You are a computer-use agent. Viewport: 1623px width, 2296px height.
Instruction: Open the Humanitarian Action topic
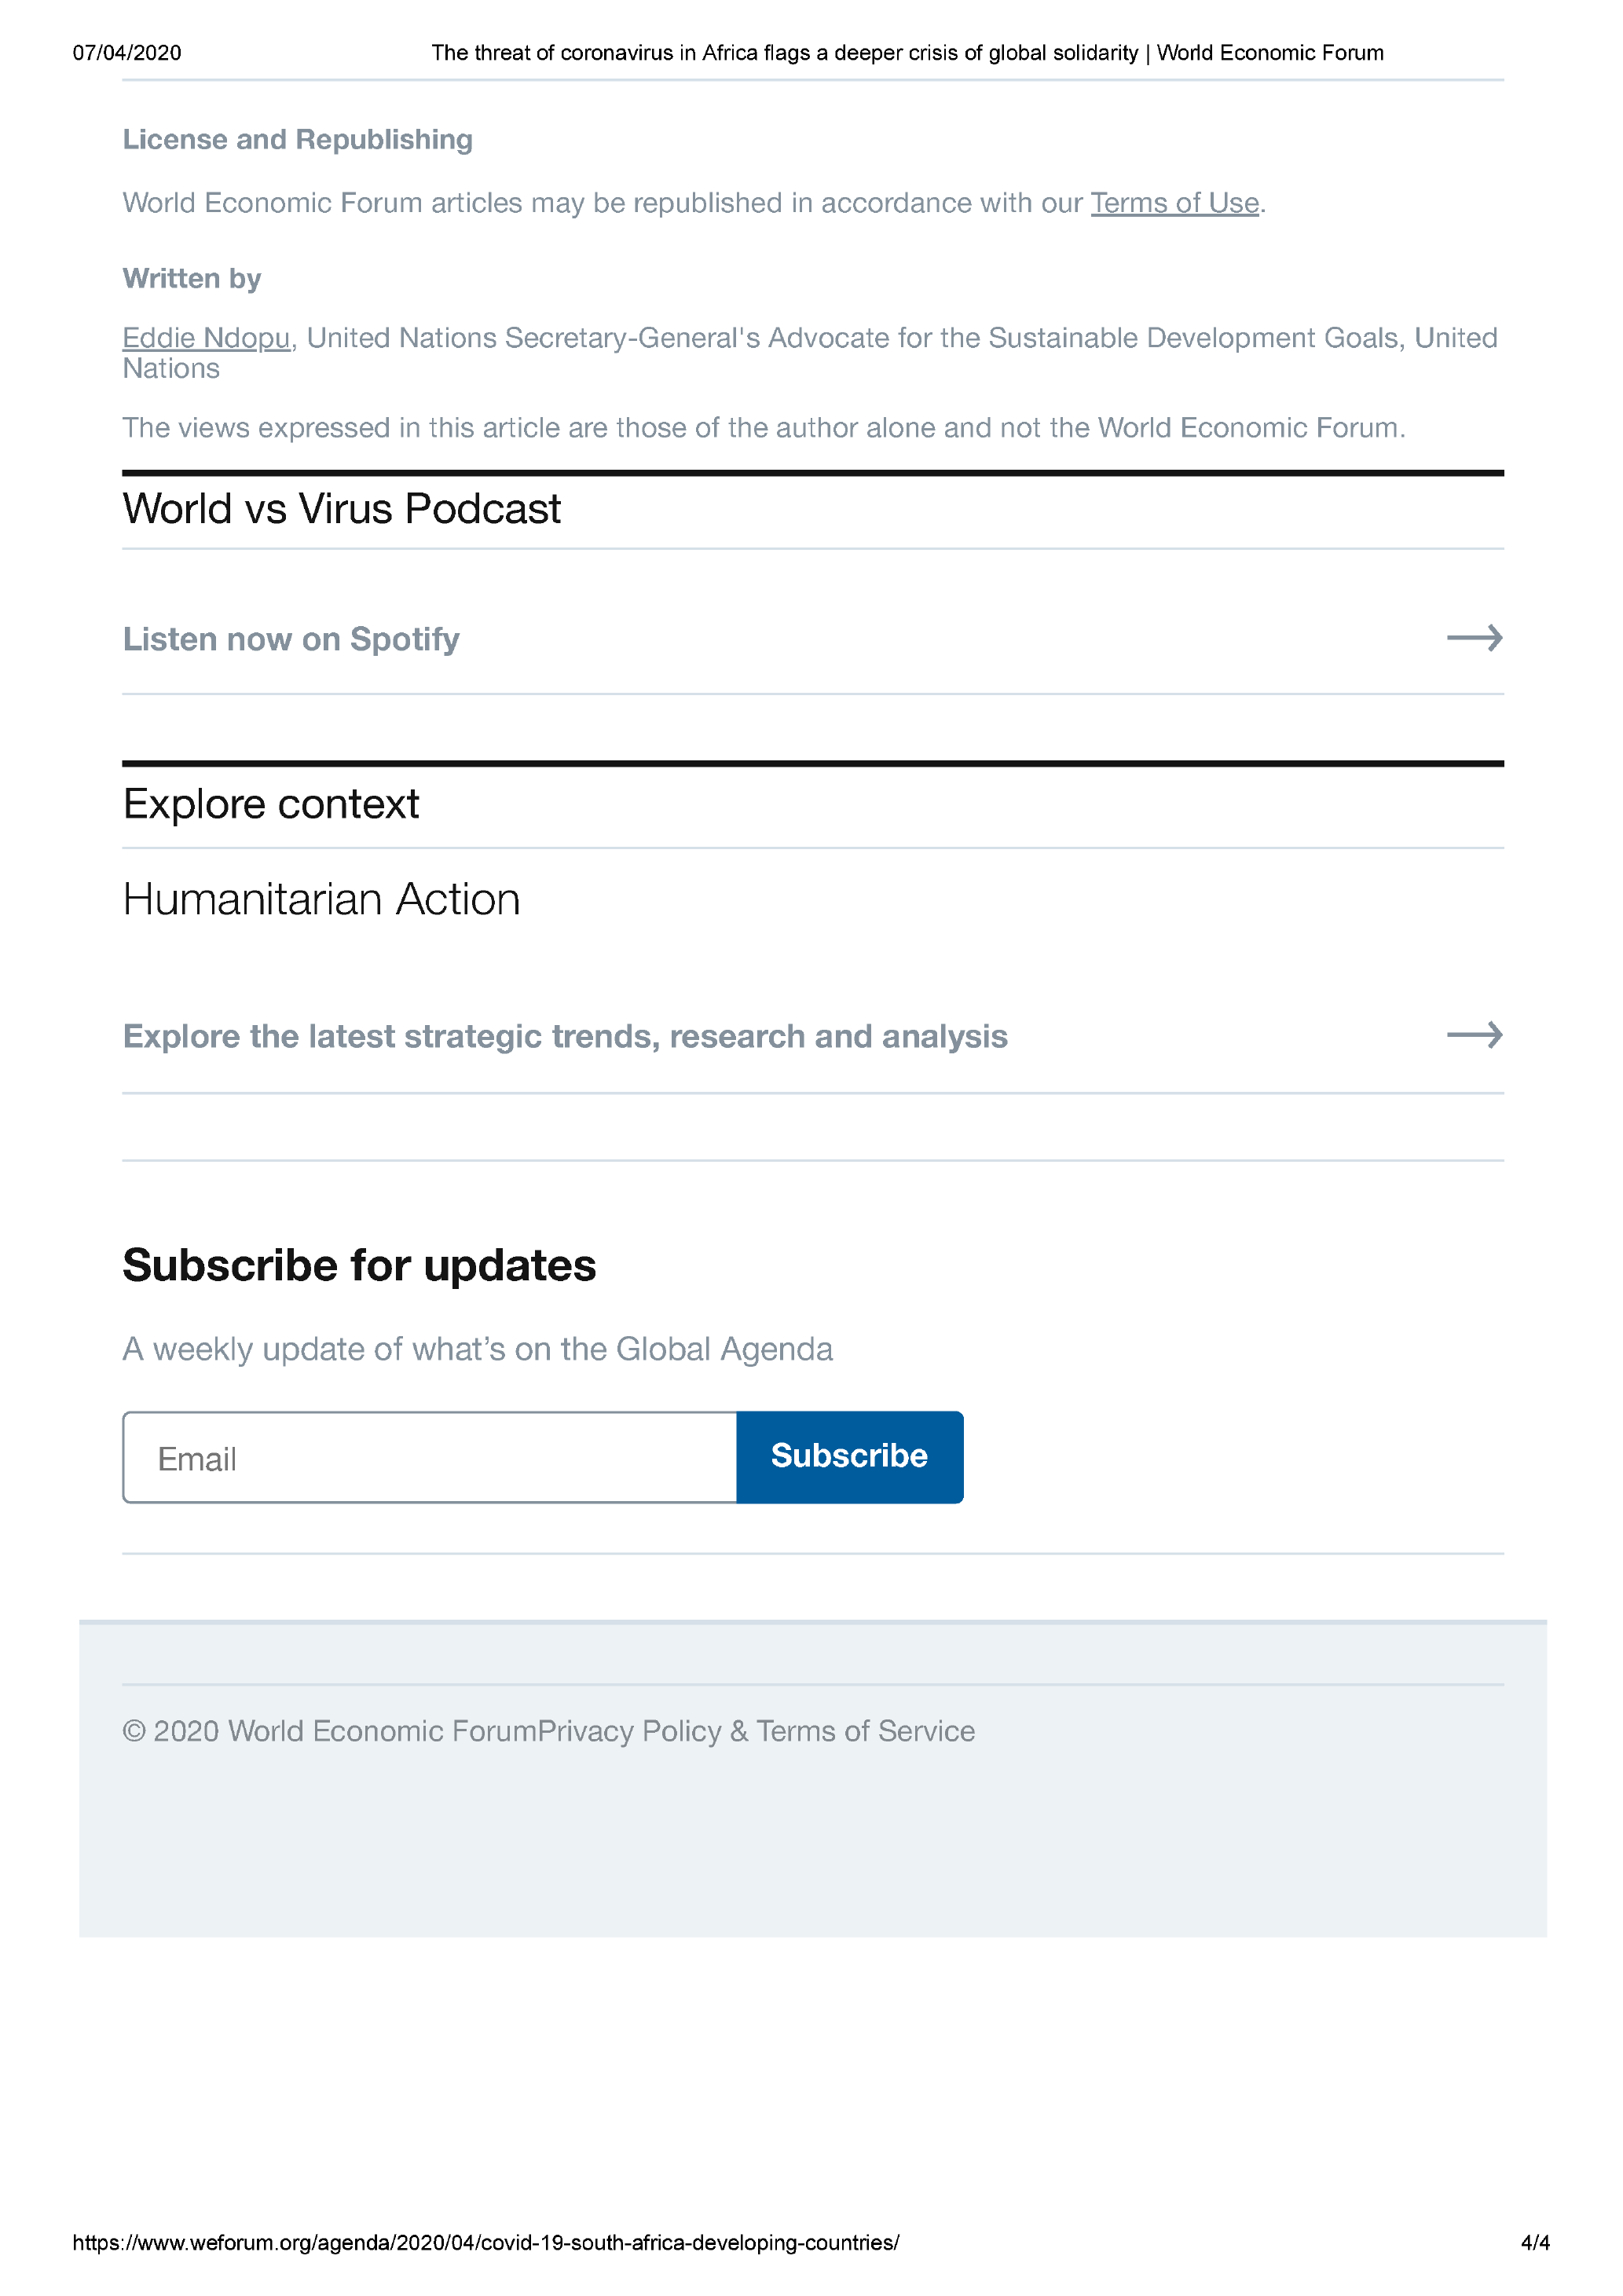[x=321, y=899]
